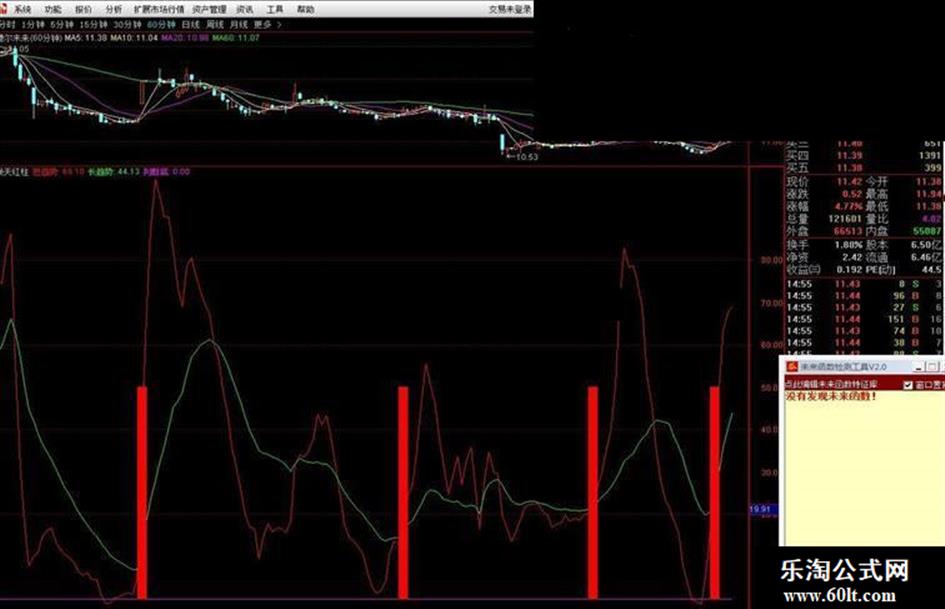Screen dimensions: 945x609
Task: Click the 买四 11.39 bid row
Action: [x=864, y=156]
